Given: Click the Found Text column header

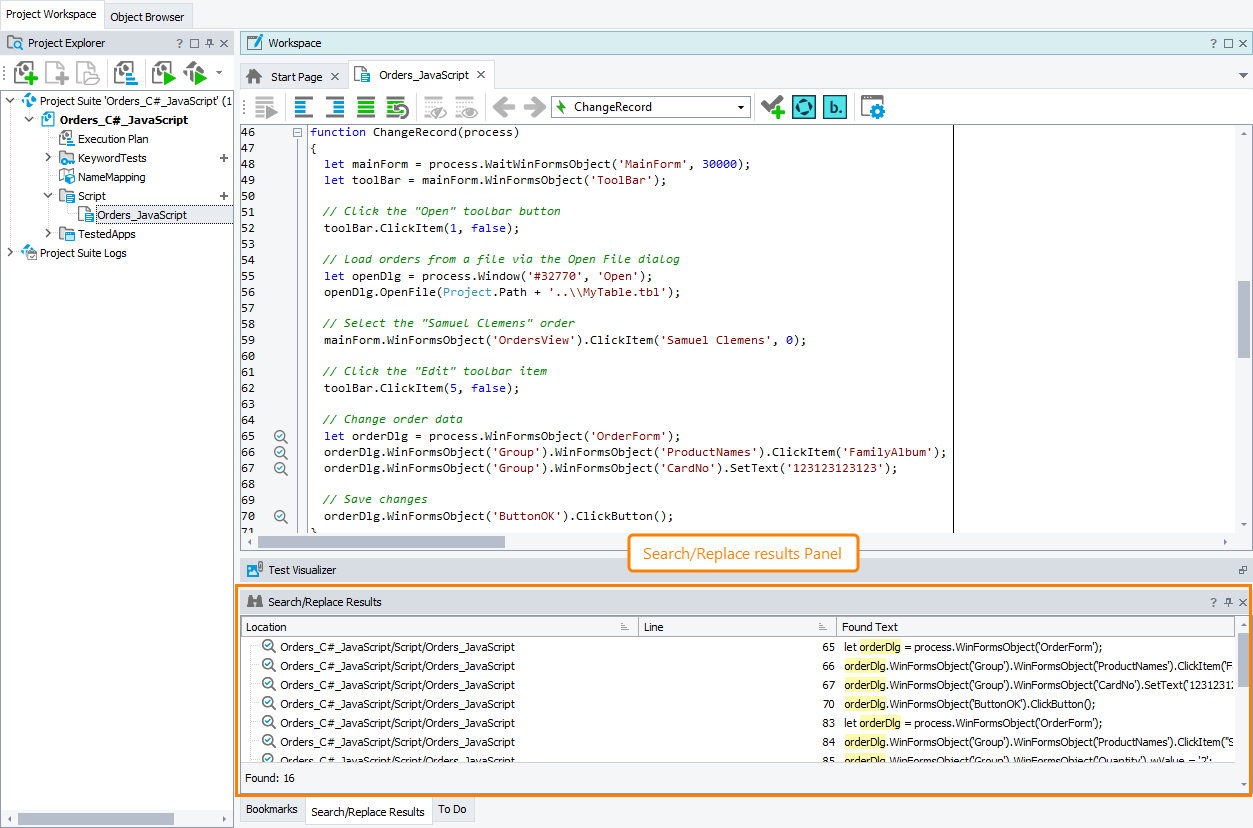Looking at the screenshot, I should (x=870, y=627).
